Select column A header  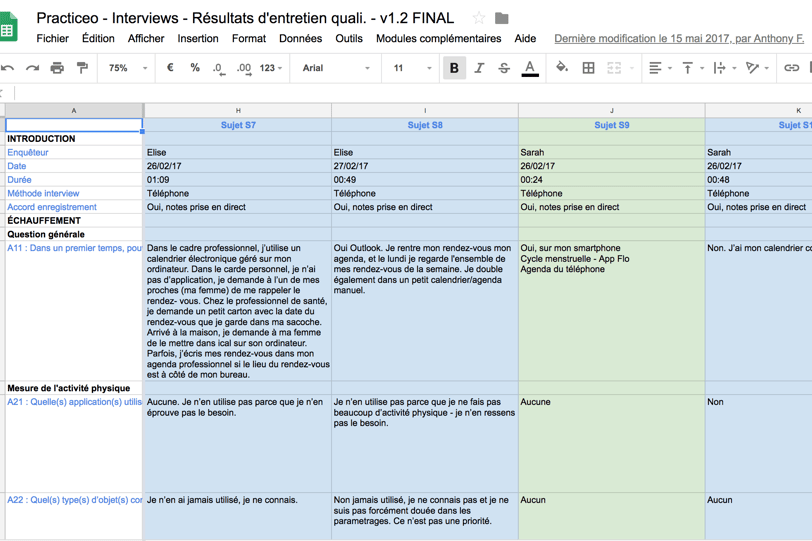pyautogui.click(x=74, y=110)
